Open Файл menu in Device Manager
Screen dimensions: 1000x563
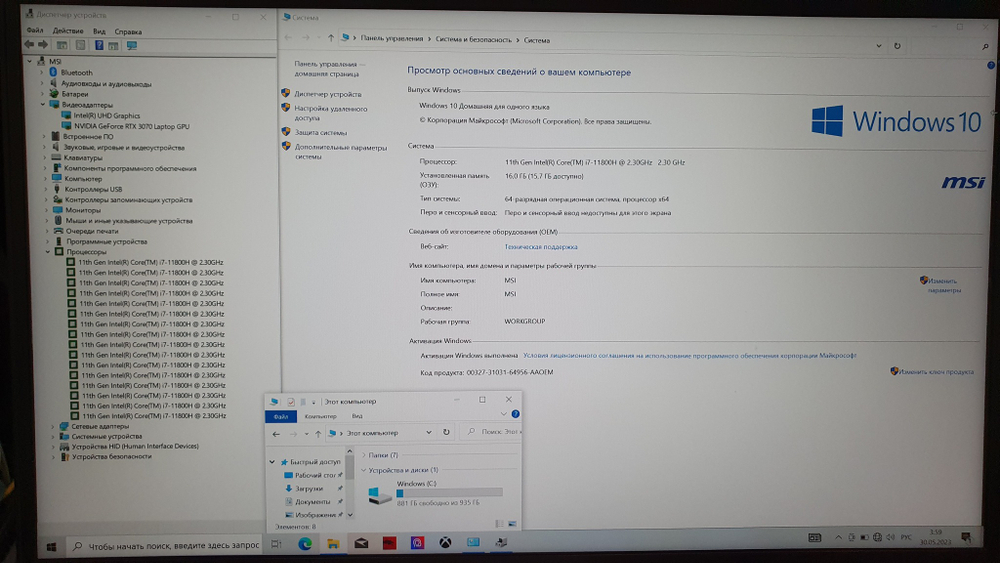(35, 31)
